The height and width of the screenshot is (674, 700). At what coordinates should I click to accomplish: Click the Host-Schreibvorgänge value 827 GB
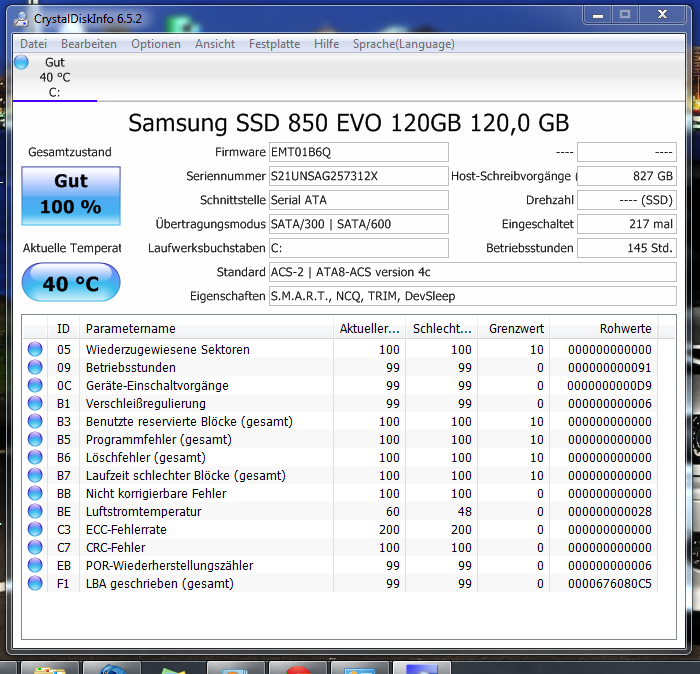point(627,176)
